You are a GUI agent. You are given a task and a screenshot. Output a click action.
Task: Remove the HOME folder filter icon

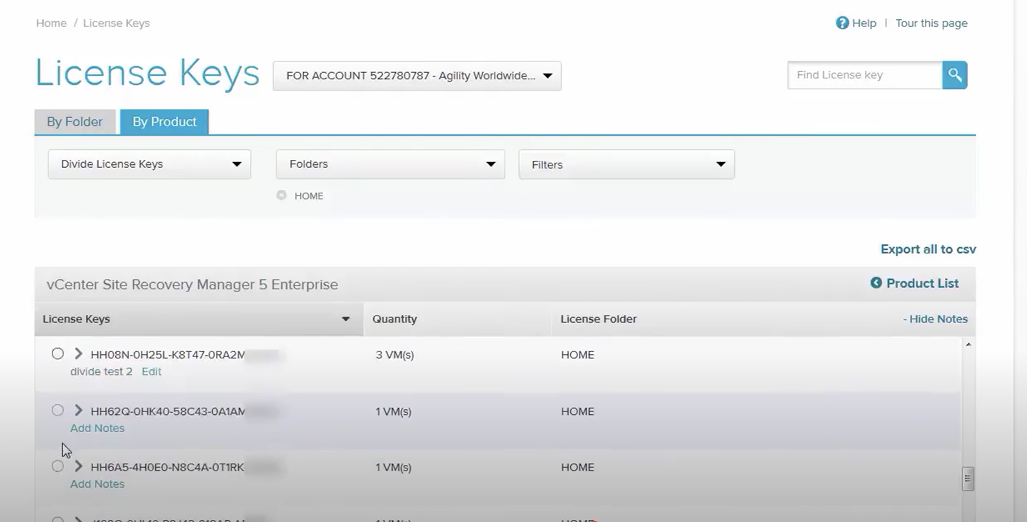click(282, 195)
